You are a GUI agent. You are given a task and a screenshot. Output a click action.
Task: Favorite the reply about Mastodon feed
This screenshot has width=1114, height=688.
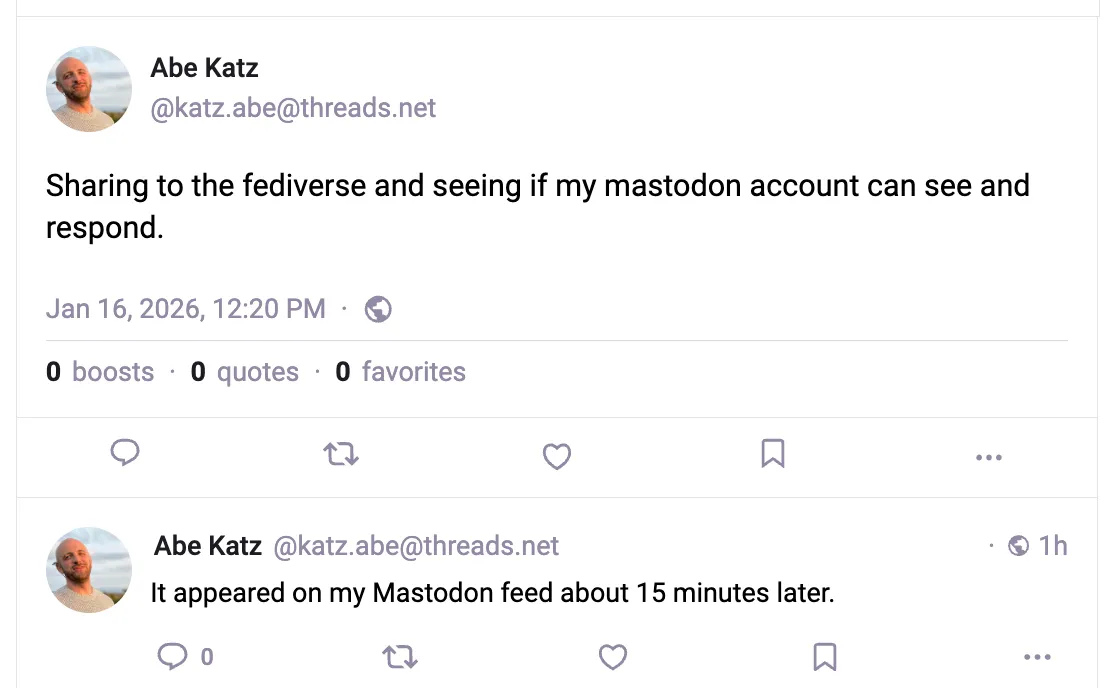click(612, 657)
